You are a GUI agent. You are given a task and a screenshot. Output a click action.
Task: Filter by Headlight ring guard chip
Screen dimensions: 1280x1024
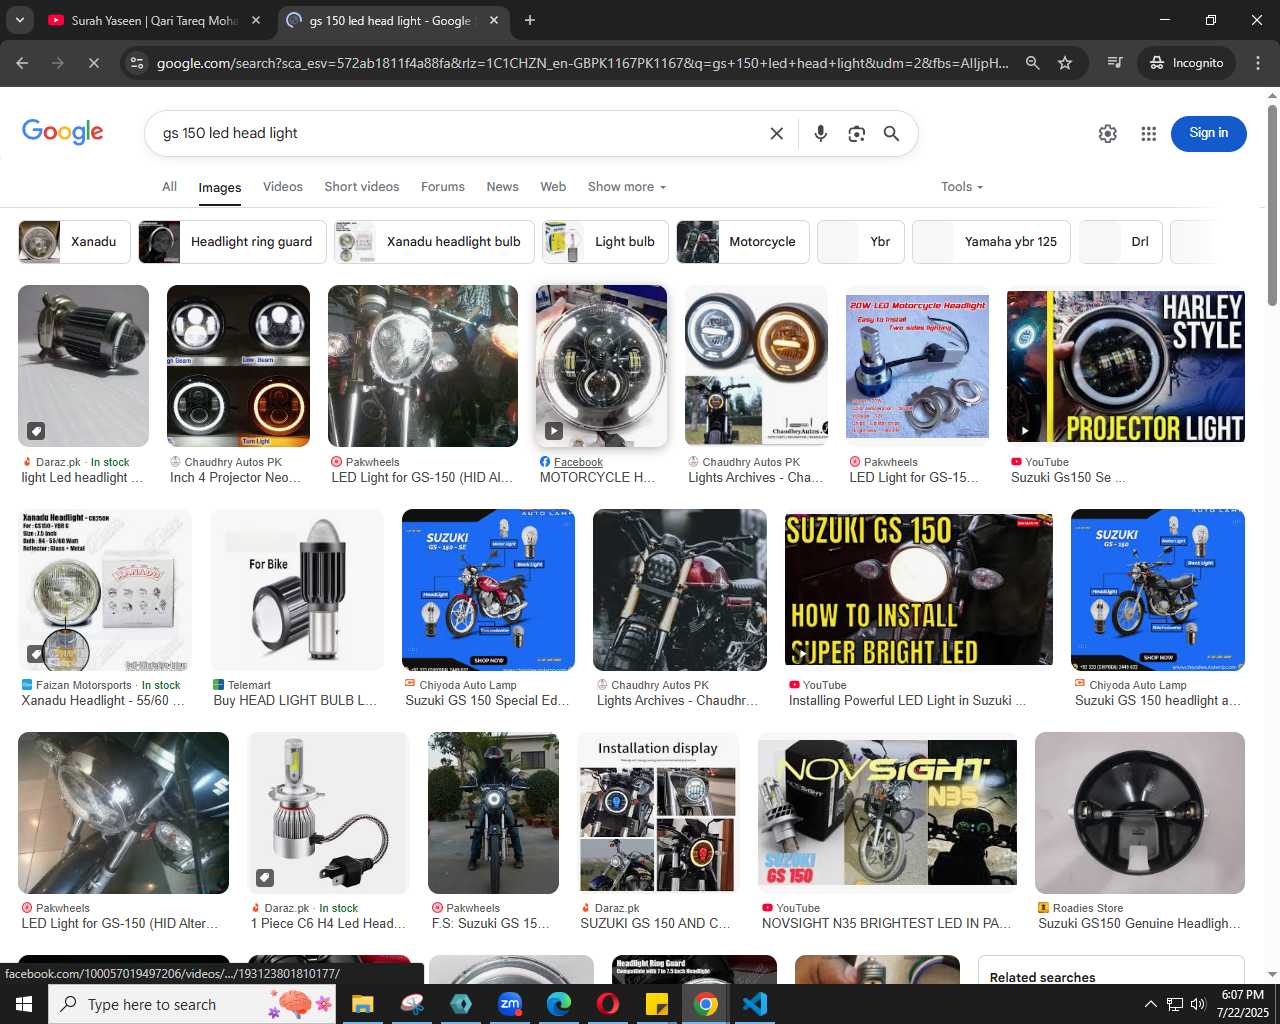(x=232, y=242)
